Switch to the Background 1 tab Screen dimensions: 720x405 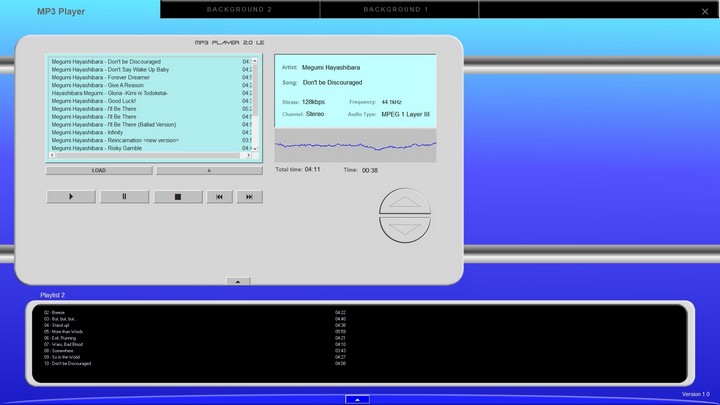(x=396, y=9)
